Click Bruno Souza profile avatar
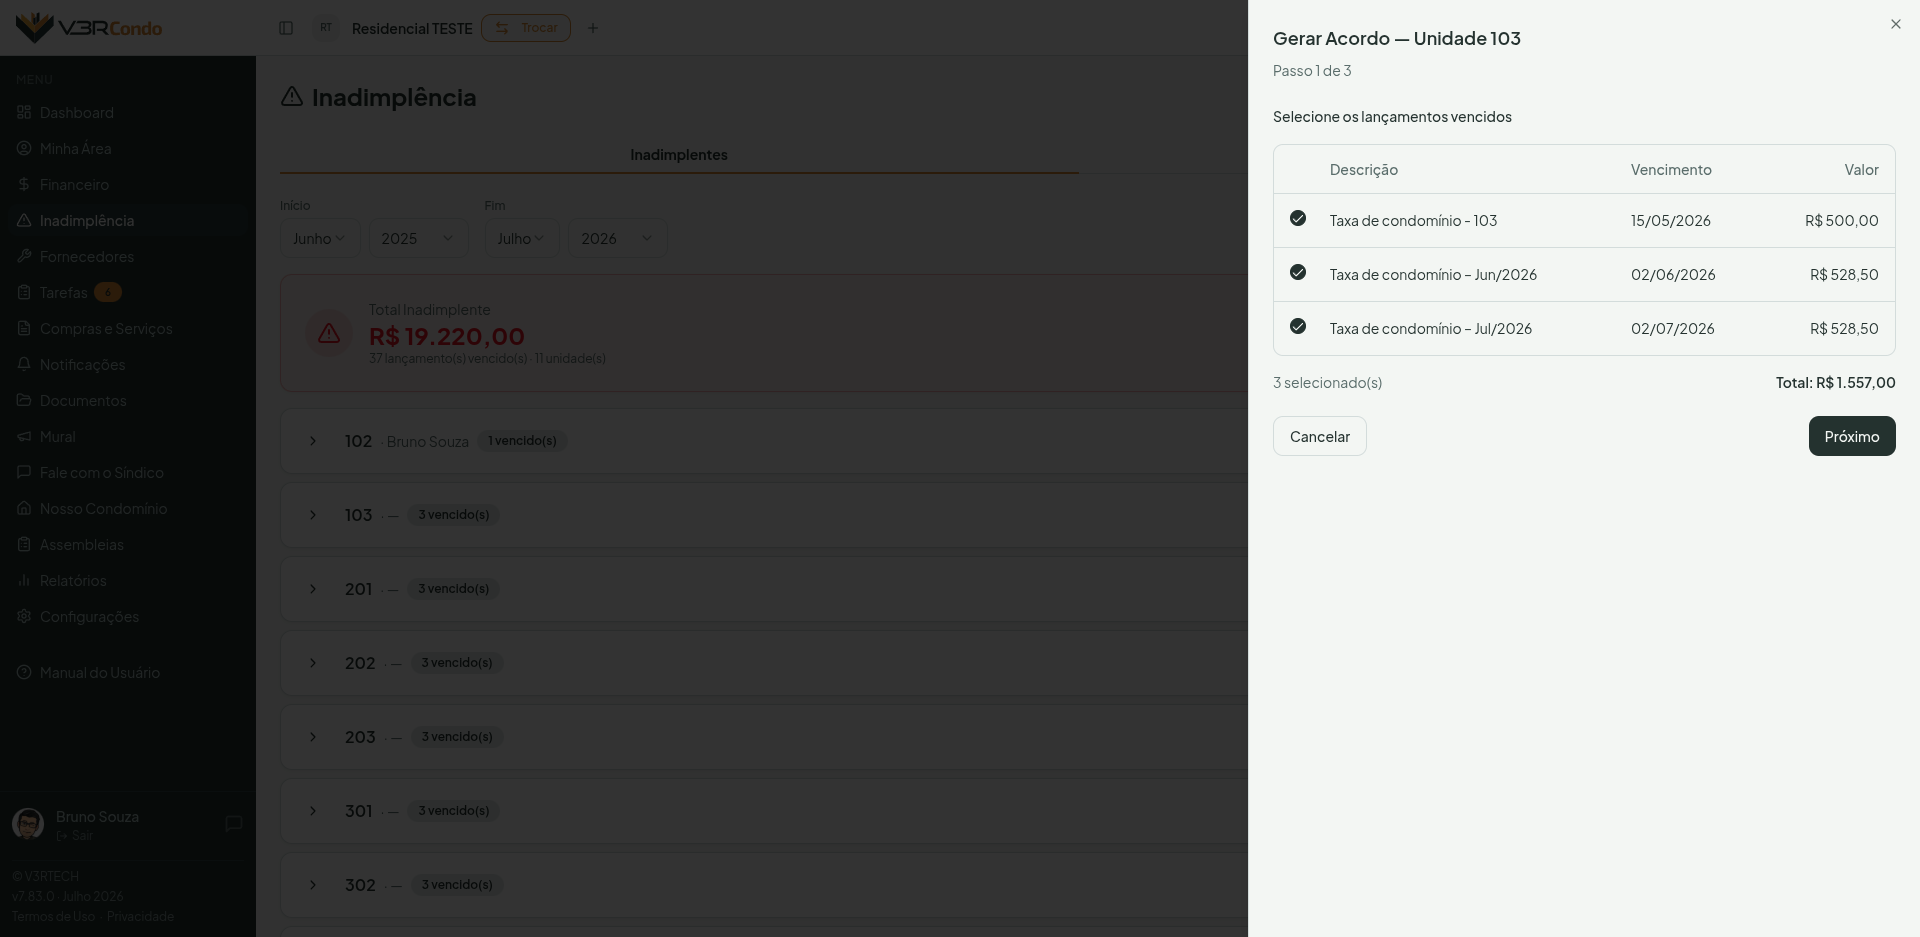This screenshot has height=937, width=1920. tap(28, 824)
